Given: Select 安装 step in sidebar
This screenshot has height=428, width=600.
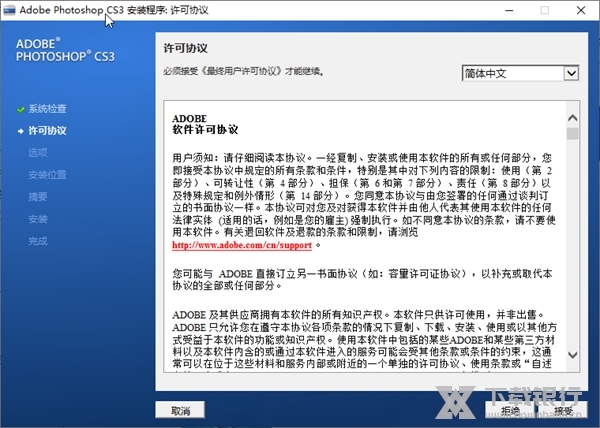Looking at the screenshot, I should (x=38, y=219).
